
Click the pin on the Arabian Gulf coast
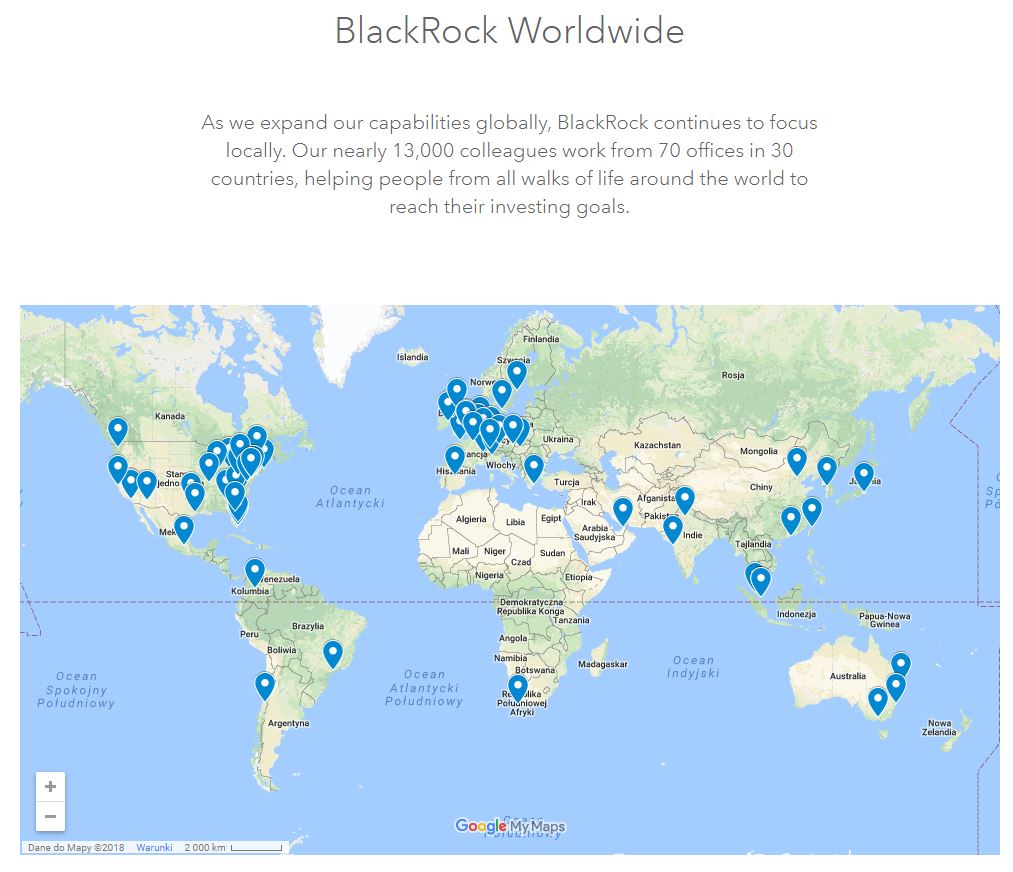click(622, 510)
